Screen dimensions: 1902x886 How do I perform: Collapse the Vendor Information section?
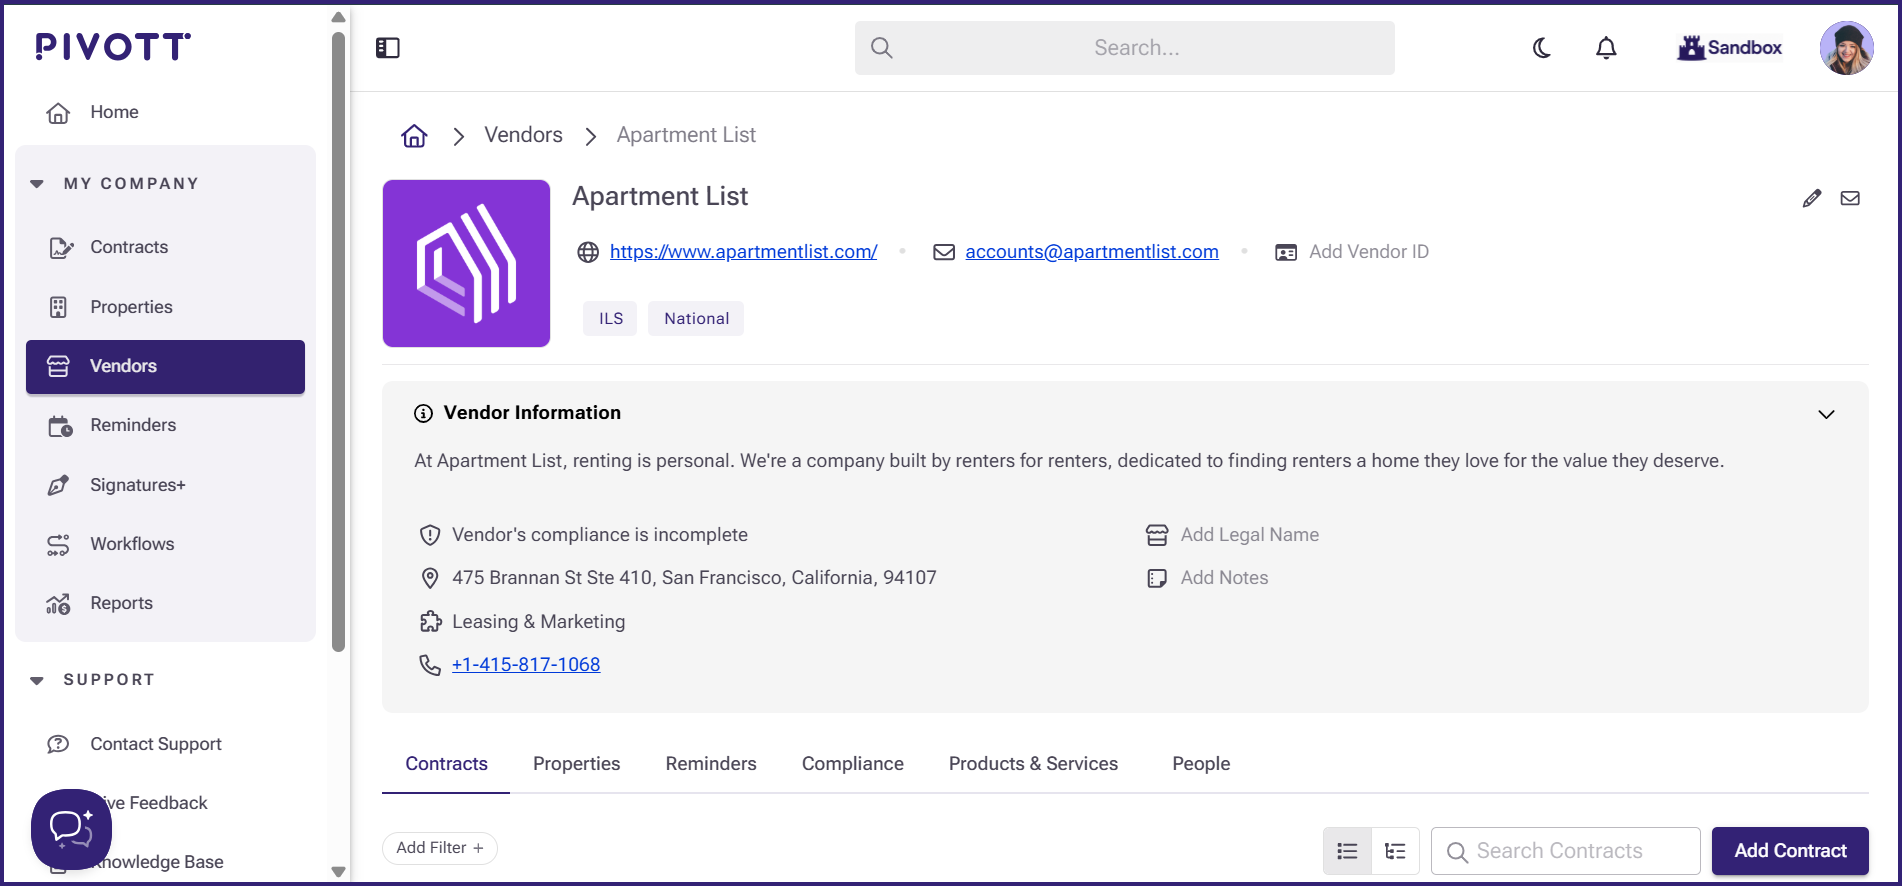pyautogui.click(x=1826, y=414)
